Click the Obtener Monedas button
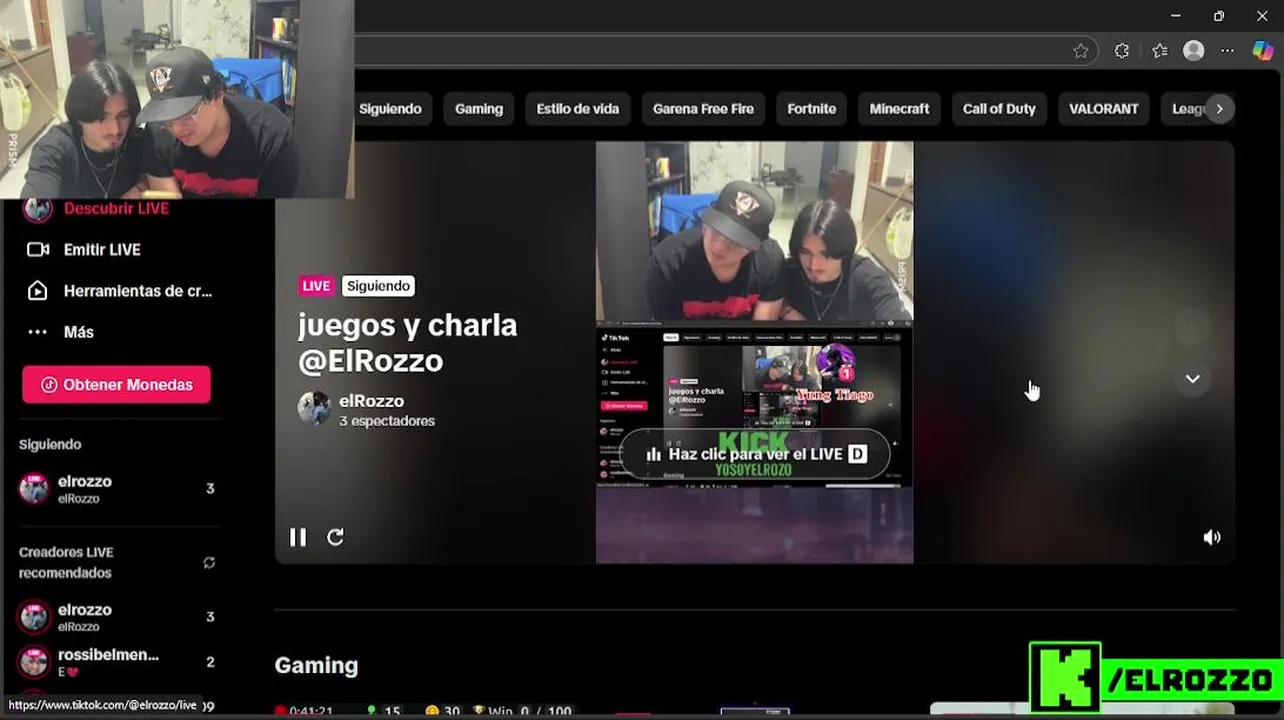This screenshot has width=1284, height=720. pyautogui.click(x=116, y=385)
